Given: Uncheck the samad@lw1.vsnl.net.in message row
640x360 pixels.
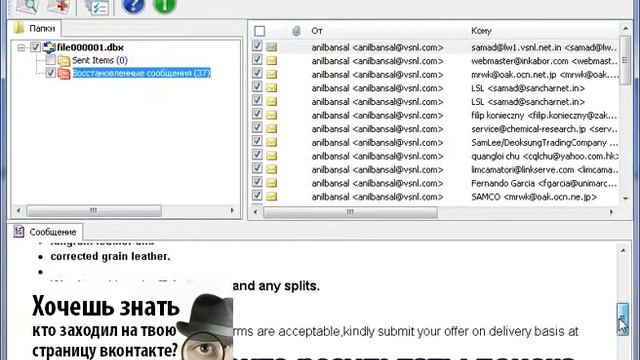Looking at the screenshot, I should (x=257, y=46).
